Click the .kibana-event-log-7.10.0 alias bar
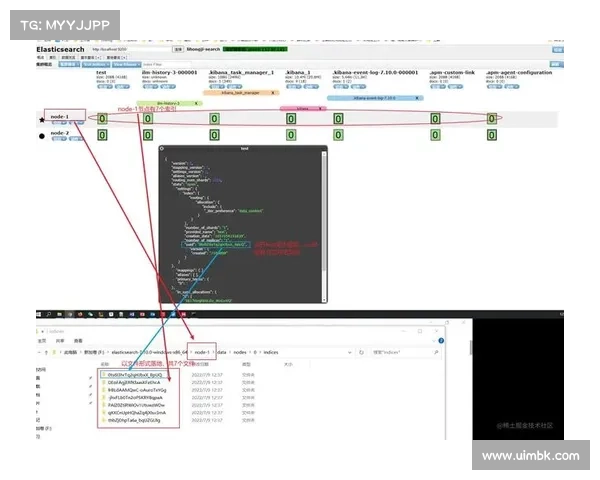600x480 pixels. pyautogui.click(x=375, y=98)
